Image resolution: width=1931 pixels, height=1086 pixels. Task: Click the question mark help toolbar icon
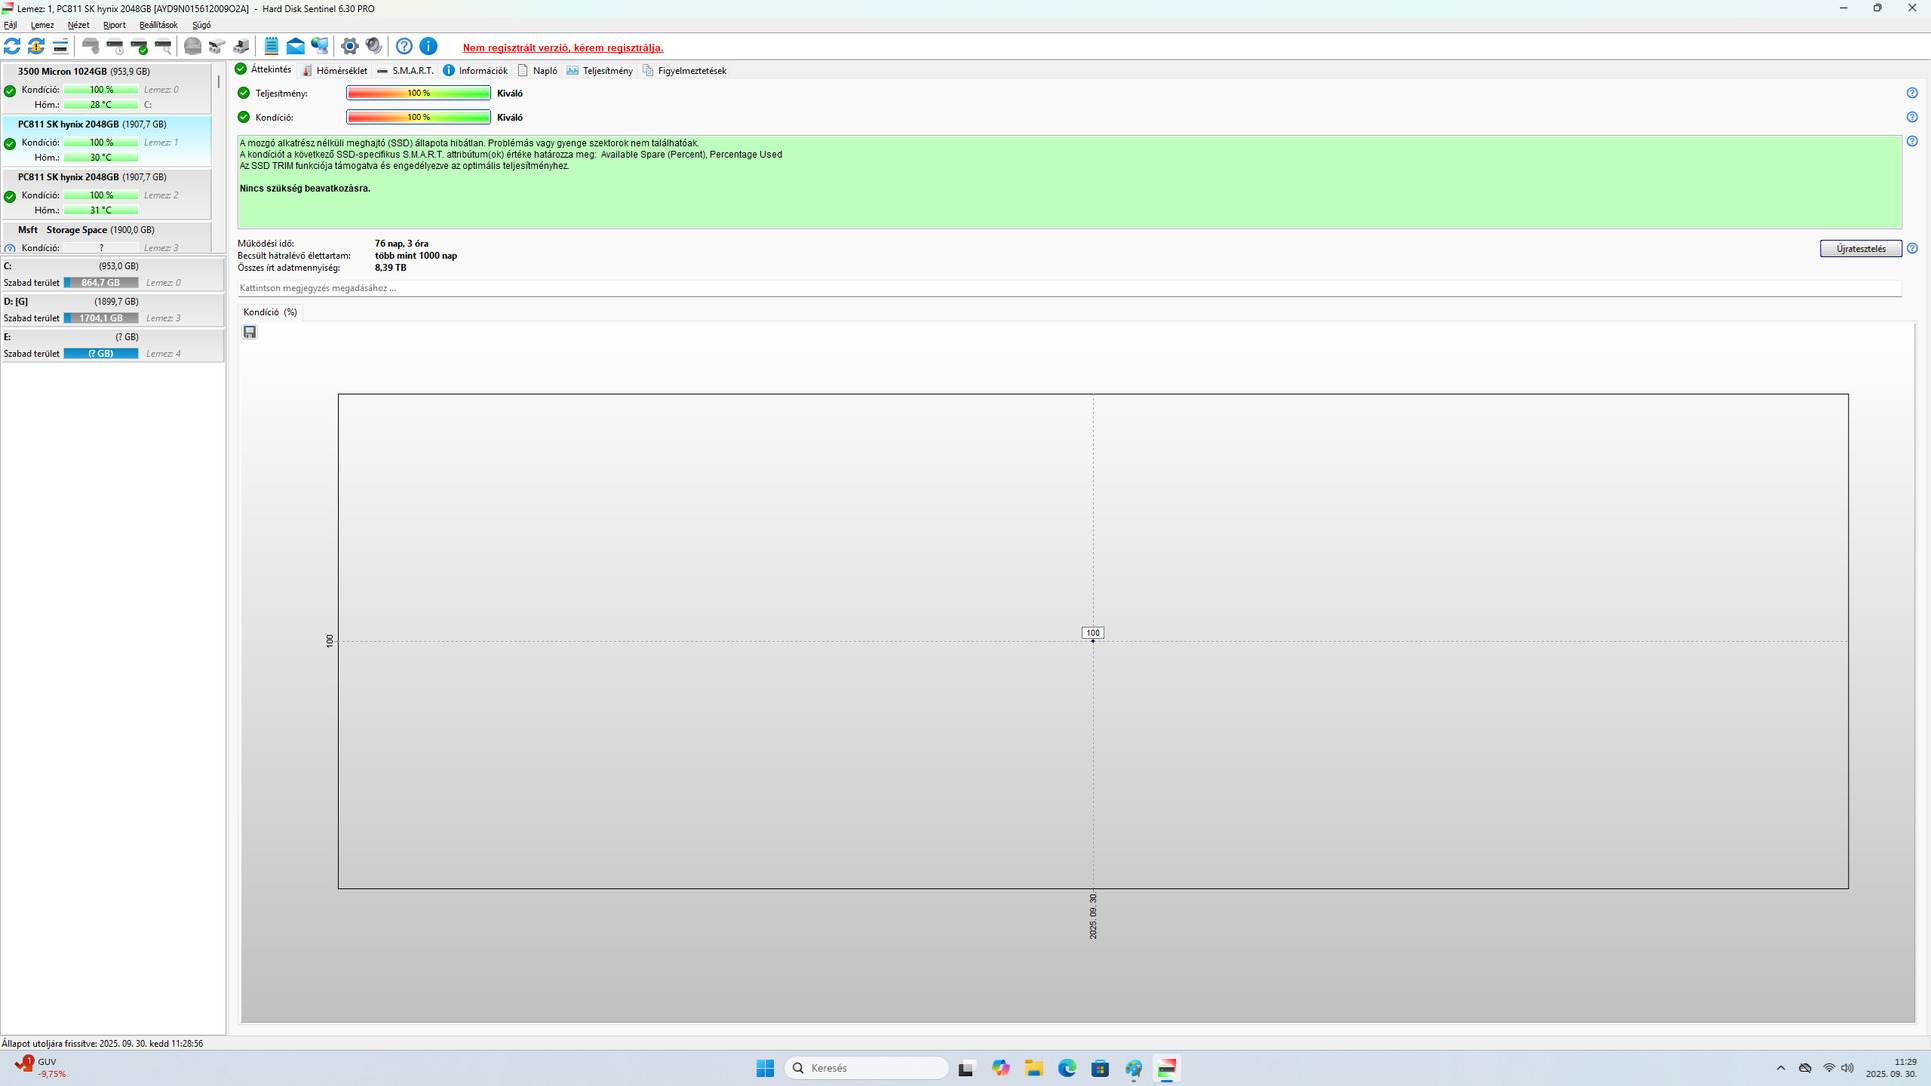click(x=404, y=46)
